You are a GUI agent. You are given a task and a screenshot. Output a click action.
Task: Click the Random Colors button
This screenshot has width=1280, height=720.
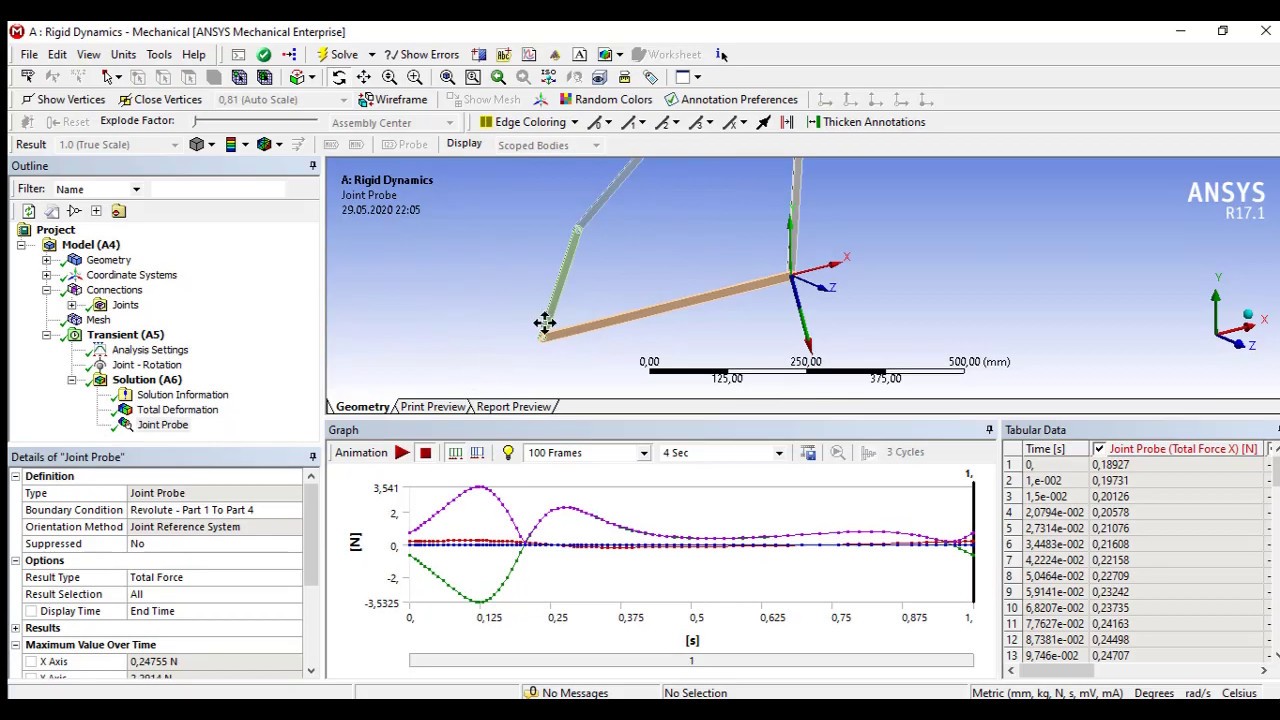click(x=605, y=99)
